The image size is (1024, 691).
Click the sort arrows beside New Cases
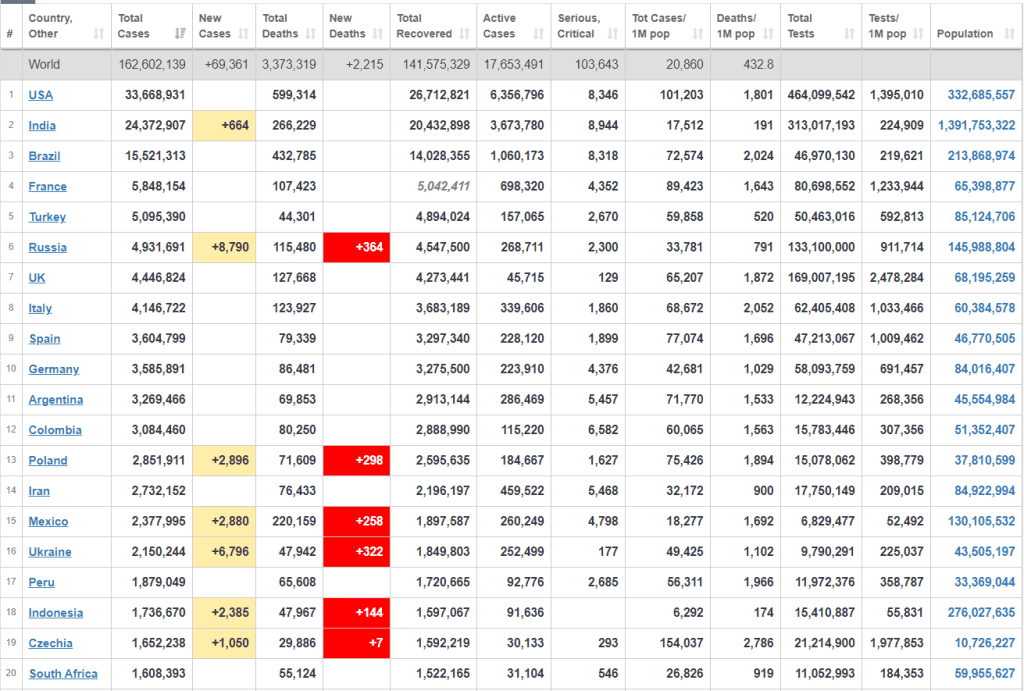(245, 34)
